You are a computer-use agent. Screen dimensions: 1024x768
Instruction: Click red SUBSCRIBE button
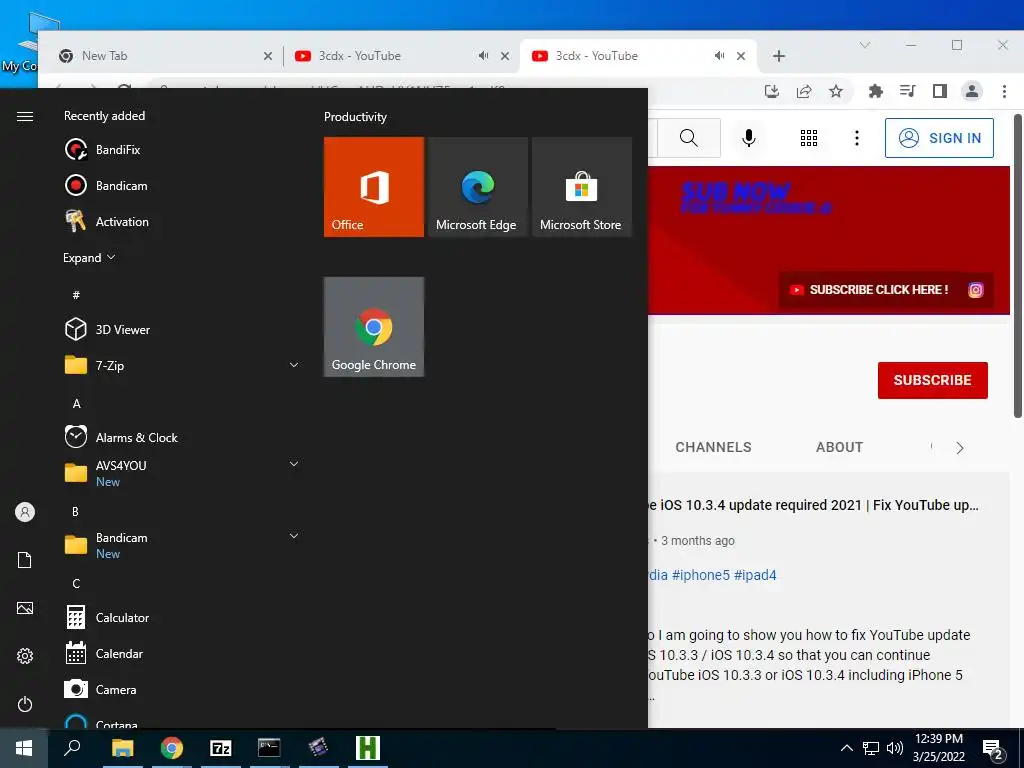click(933, 380)
